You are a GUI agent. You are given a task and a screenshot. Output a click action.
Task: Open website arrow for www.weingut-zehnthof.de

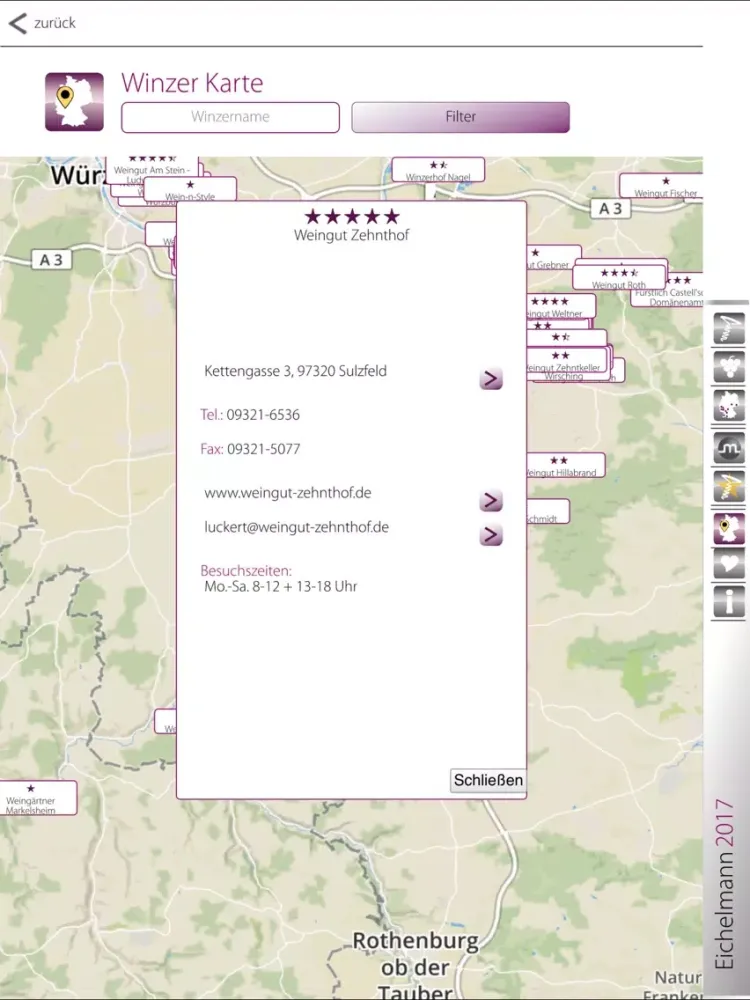(490, 501)
